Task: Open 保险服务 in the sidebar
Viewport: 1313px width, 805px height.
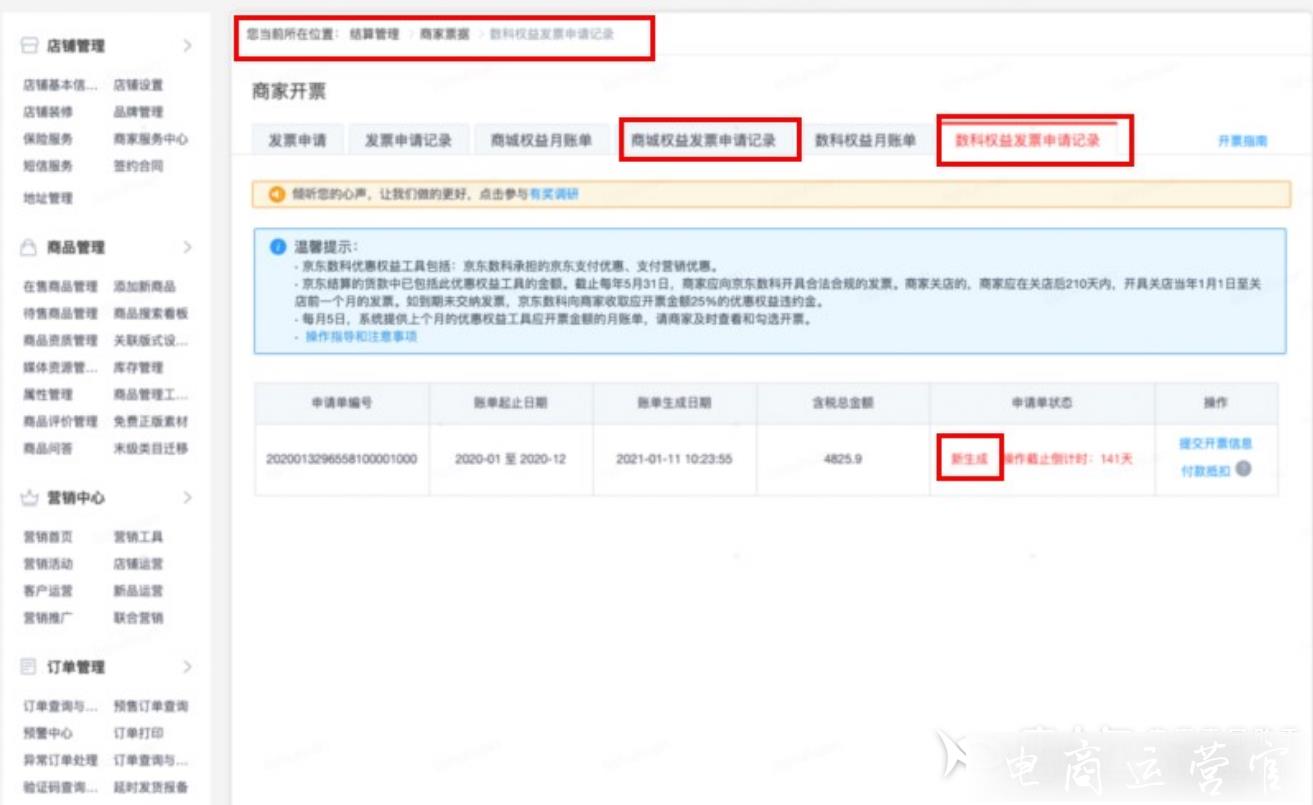Action: (x=48, y=139)
